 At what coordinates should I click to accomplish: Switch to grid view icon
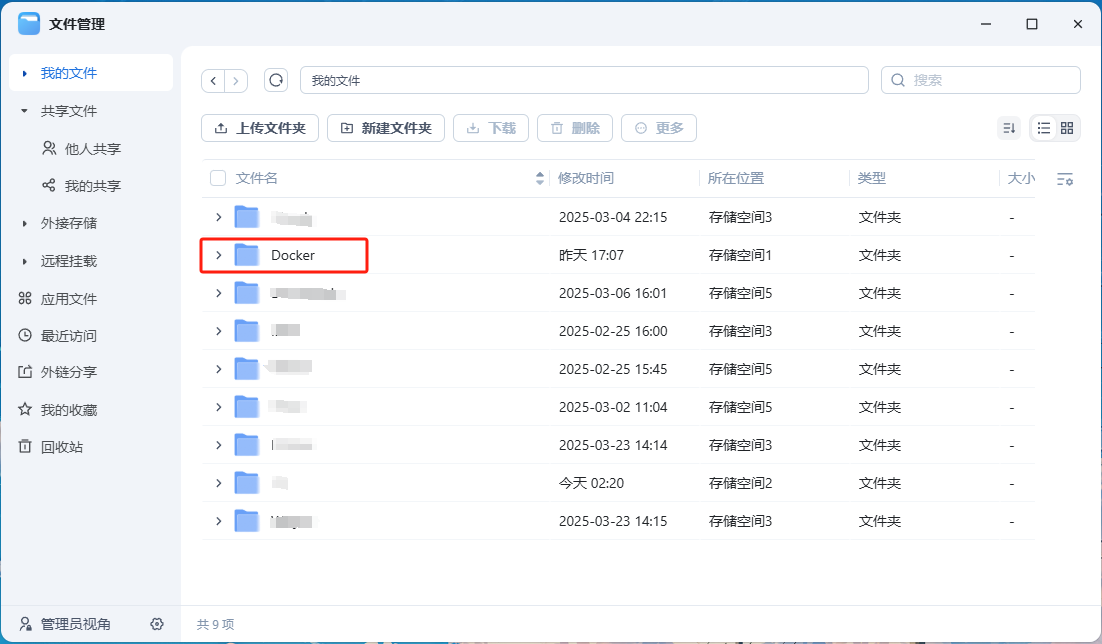click(x=1067, y=128)
